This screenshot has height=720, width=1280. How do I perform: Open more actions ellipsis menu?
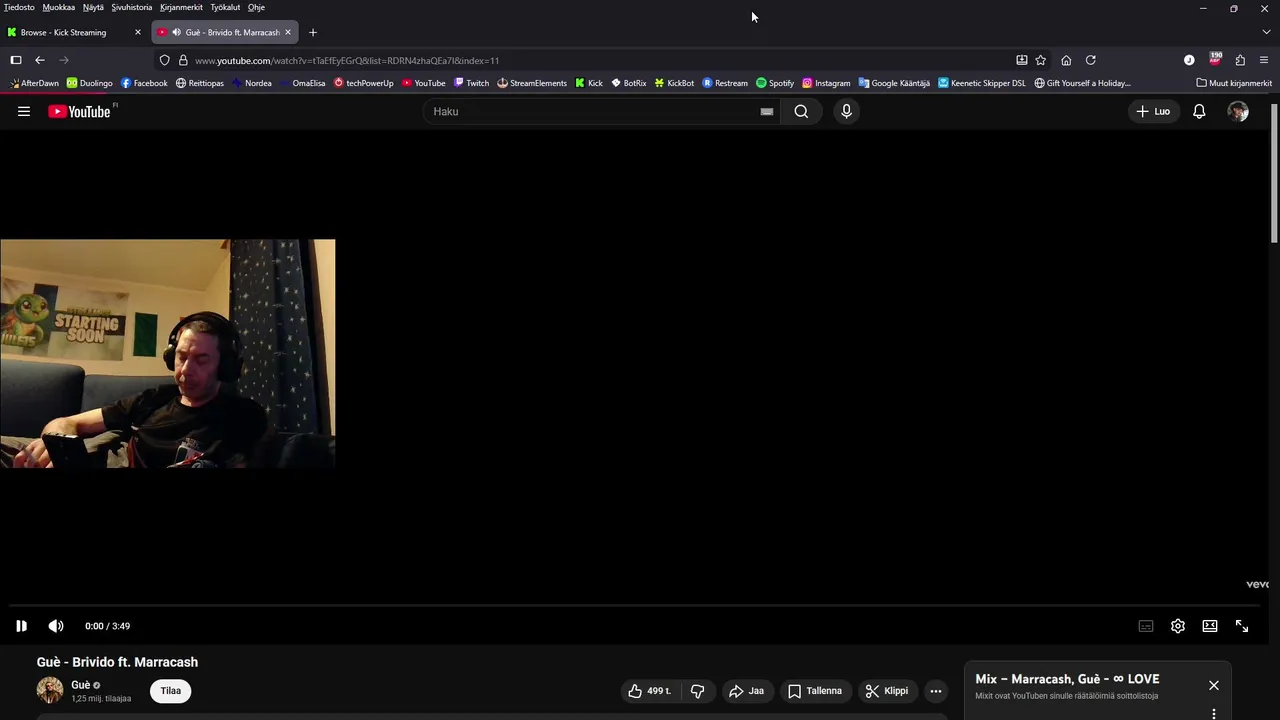pos(936,691)
